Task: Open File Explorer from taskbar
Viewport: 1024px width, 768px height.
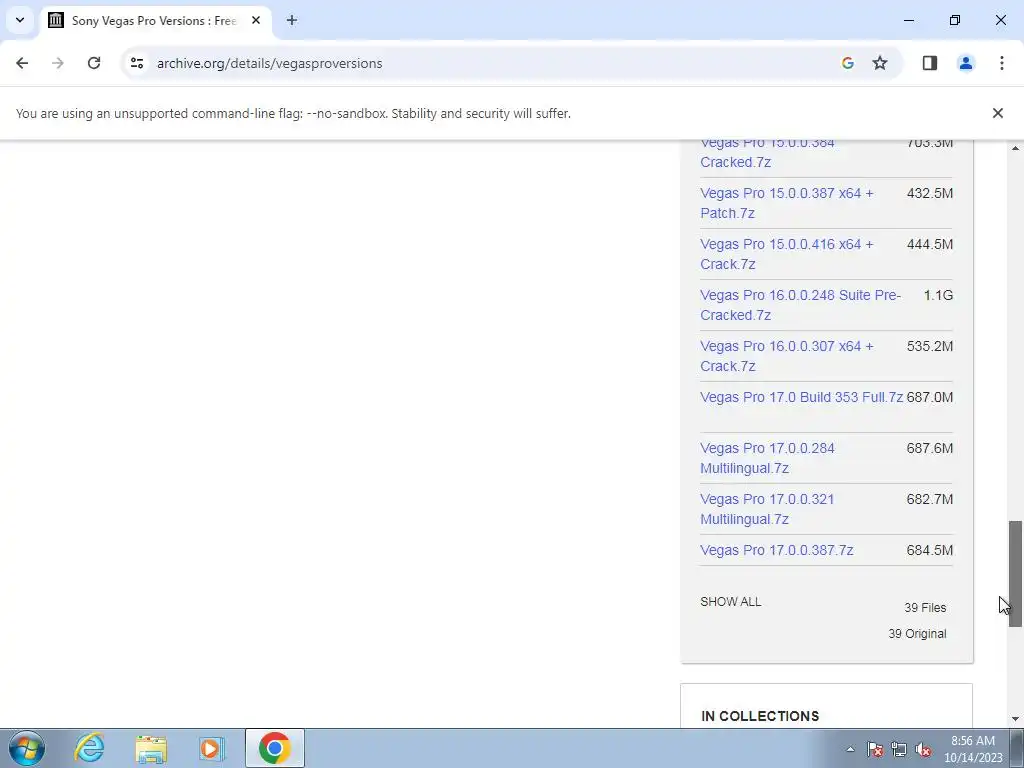Action: [x=151, y=748]
